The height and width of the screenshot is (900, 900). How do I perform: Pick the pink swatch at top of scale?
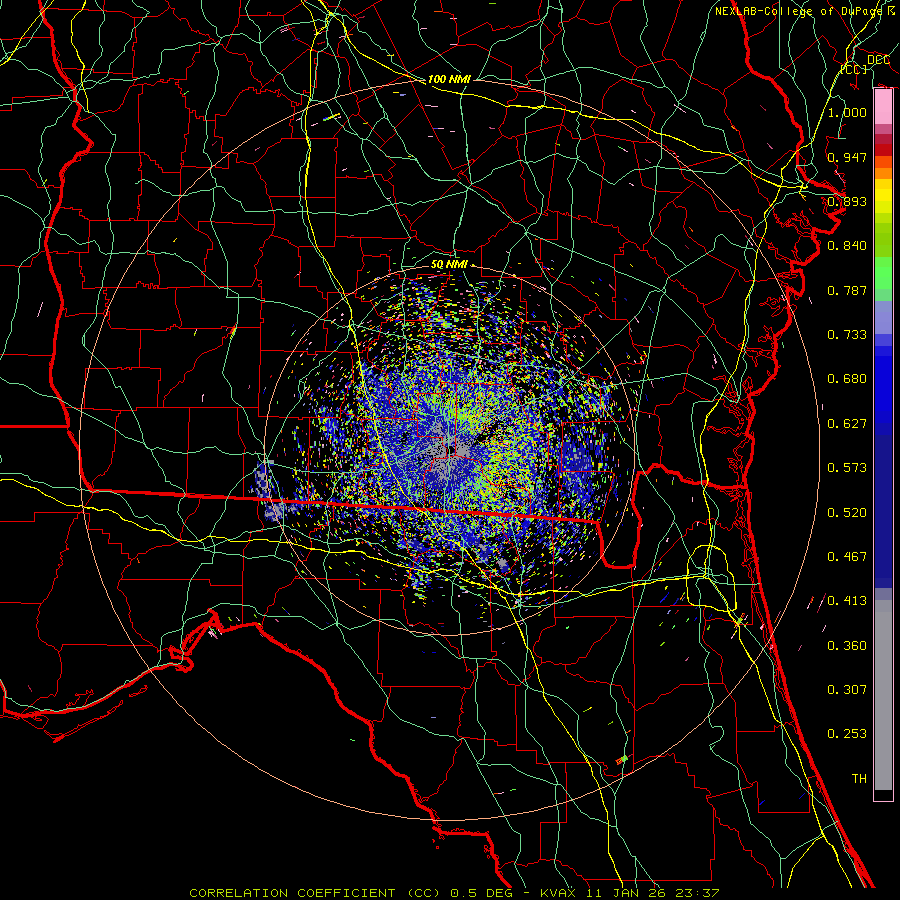pos(883,107)
